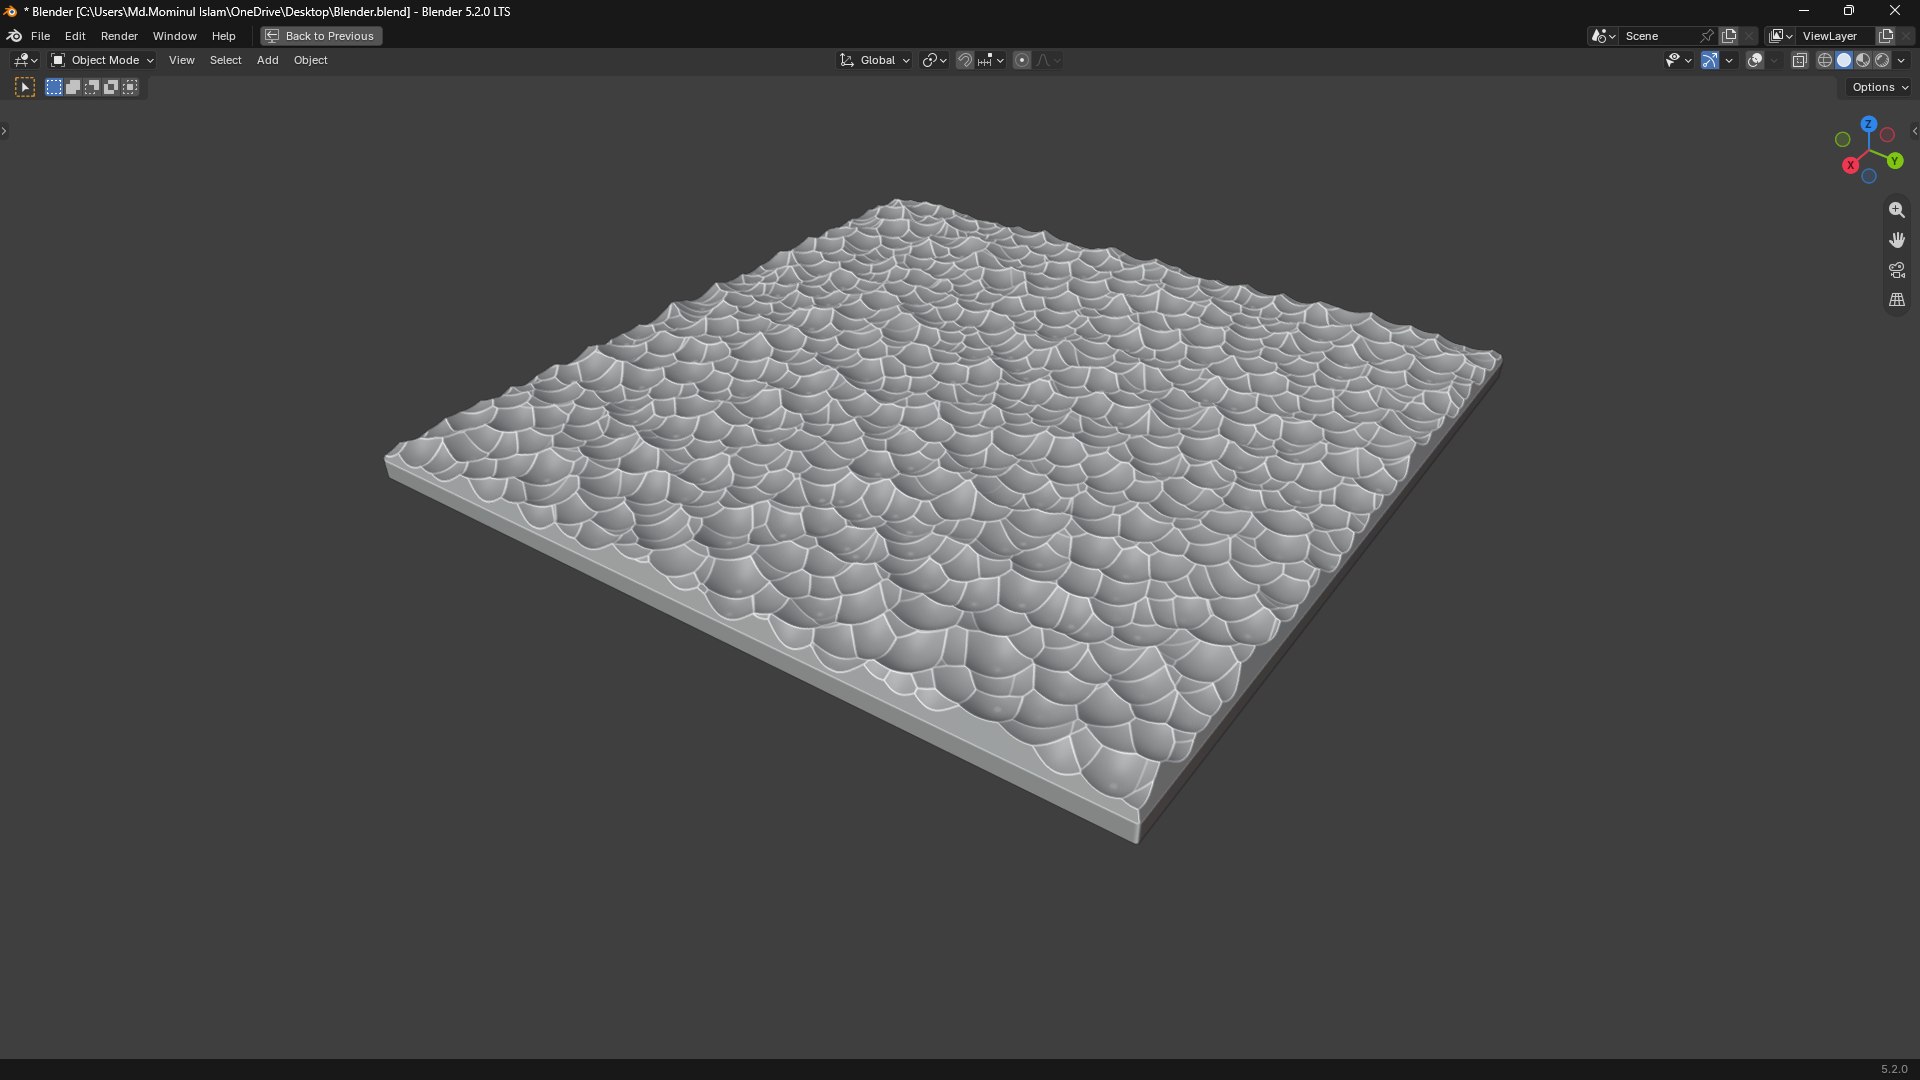
Task: Open the Add menu in viewport header
Action: [x=267, y=61]
